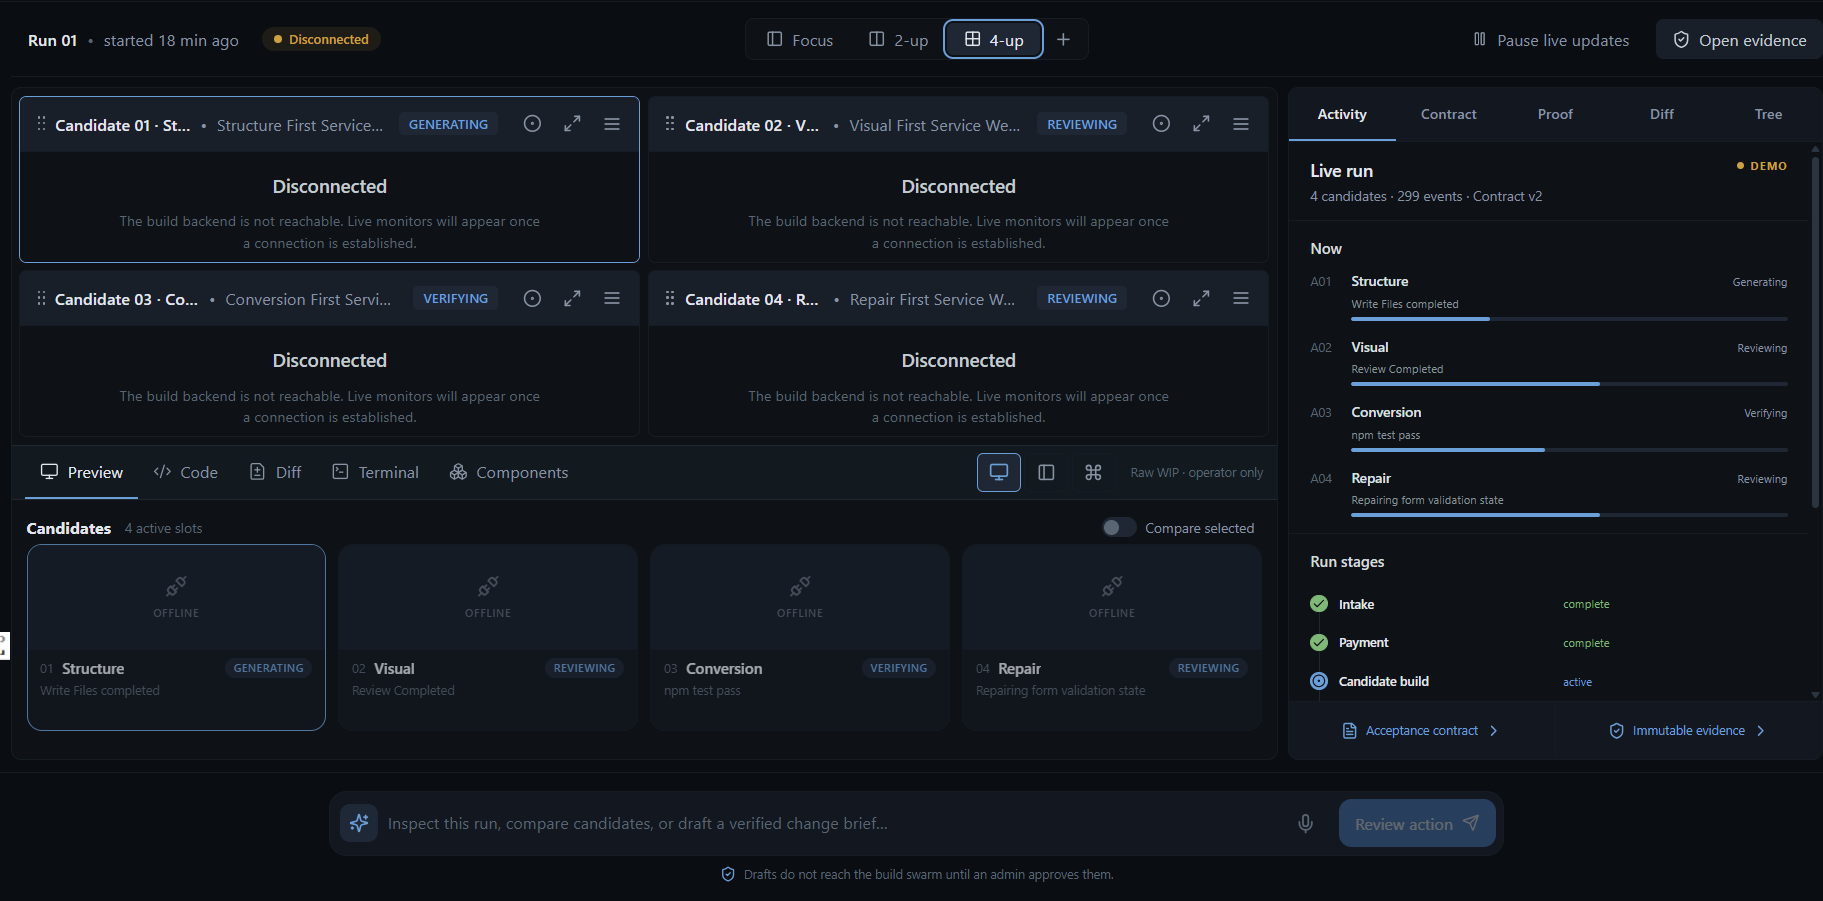Click 'Raw WIP · operator only' text
1823x901 pixels.
pos(1196,472)
